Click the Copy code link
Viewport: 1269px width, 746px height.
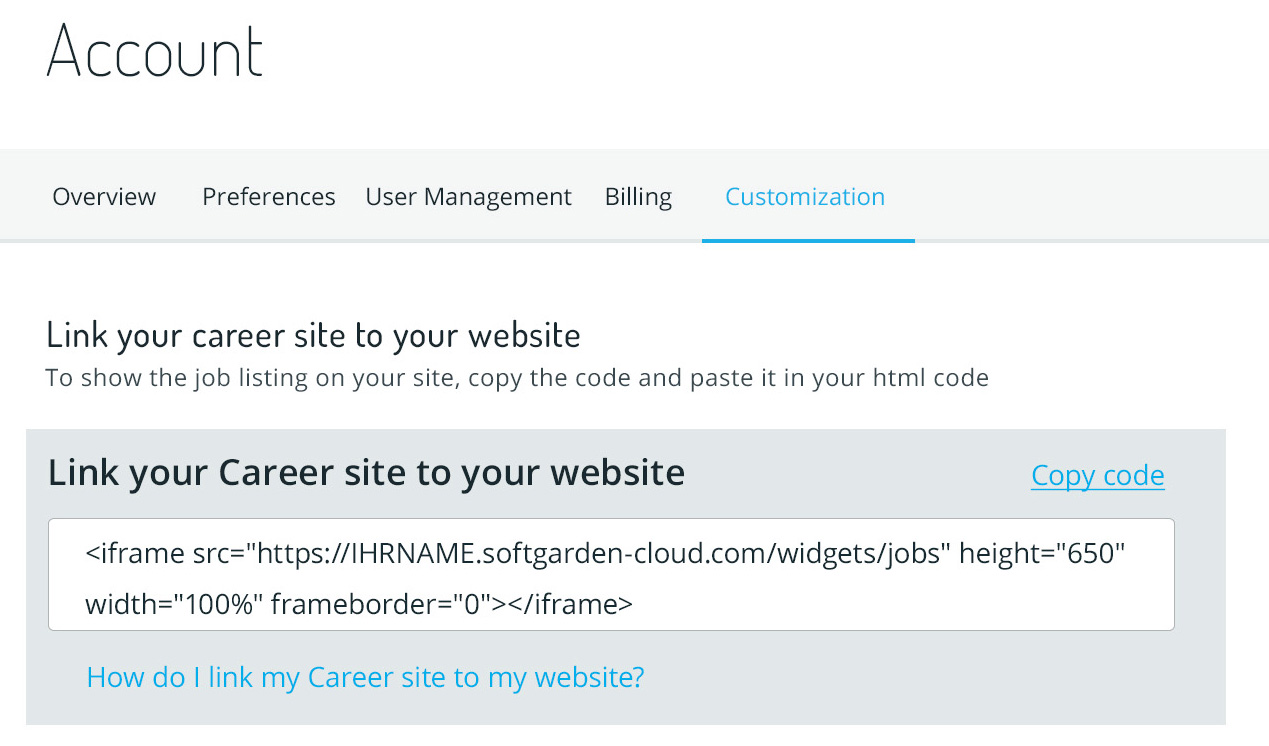pyautogui.click(x=1098, y=475)
